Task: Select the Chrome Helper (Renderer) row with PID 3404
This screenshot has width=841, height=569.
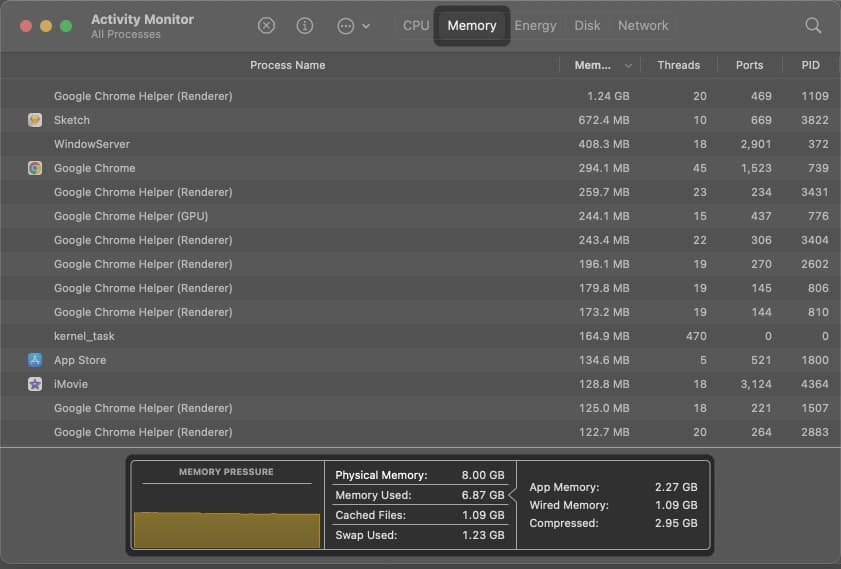Action: (x=420, y=240)
